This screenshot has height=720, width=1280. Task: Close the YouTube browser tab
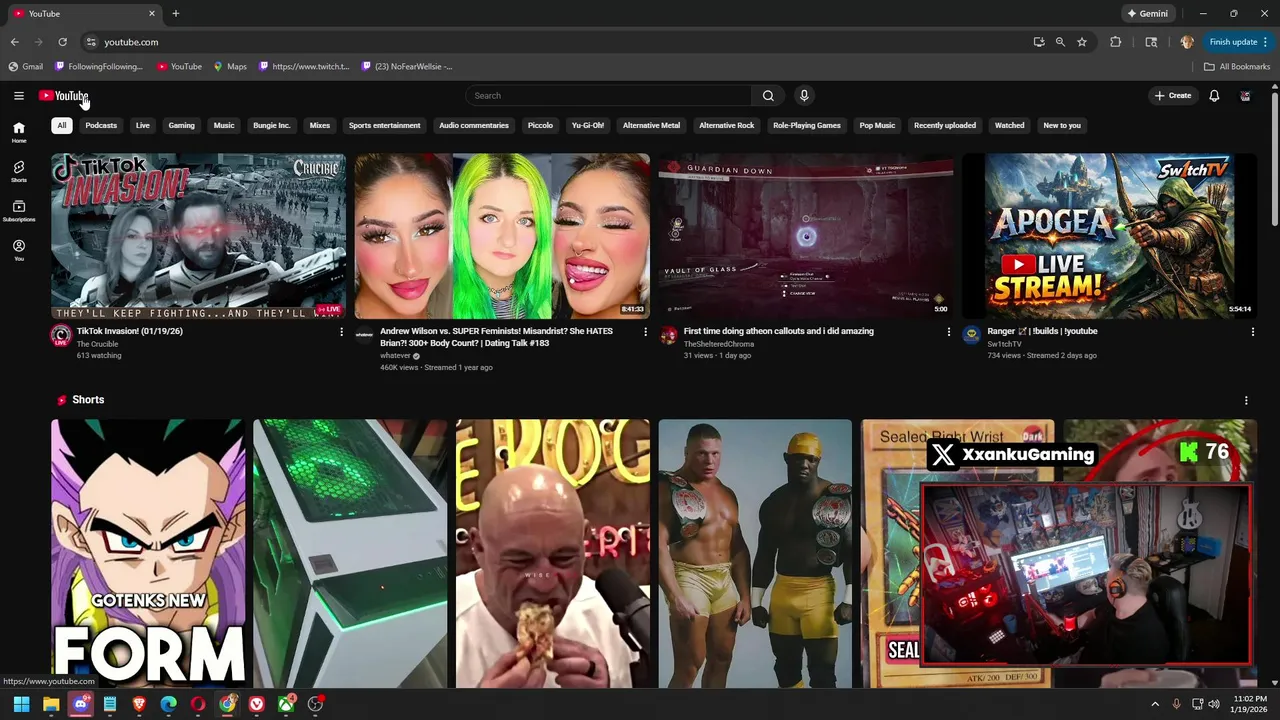152,14
